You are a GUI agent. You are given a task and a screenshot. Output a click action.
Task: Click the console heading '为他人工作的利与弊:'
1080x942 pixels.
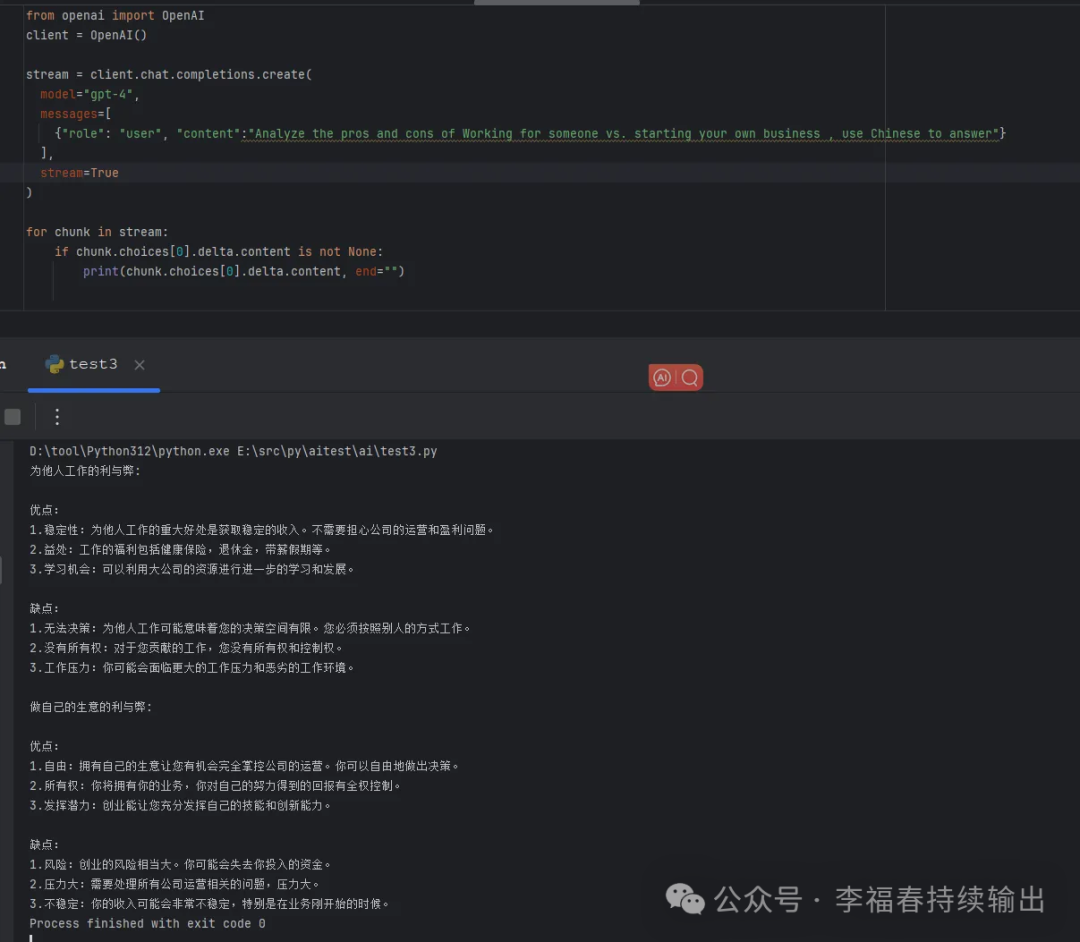[85, 471]
